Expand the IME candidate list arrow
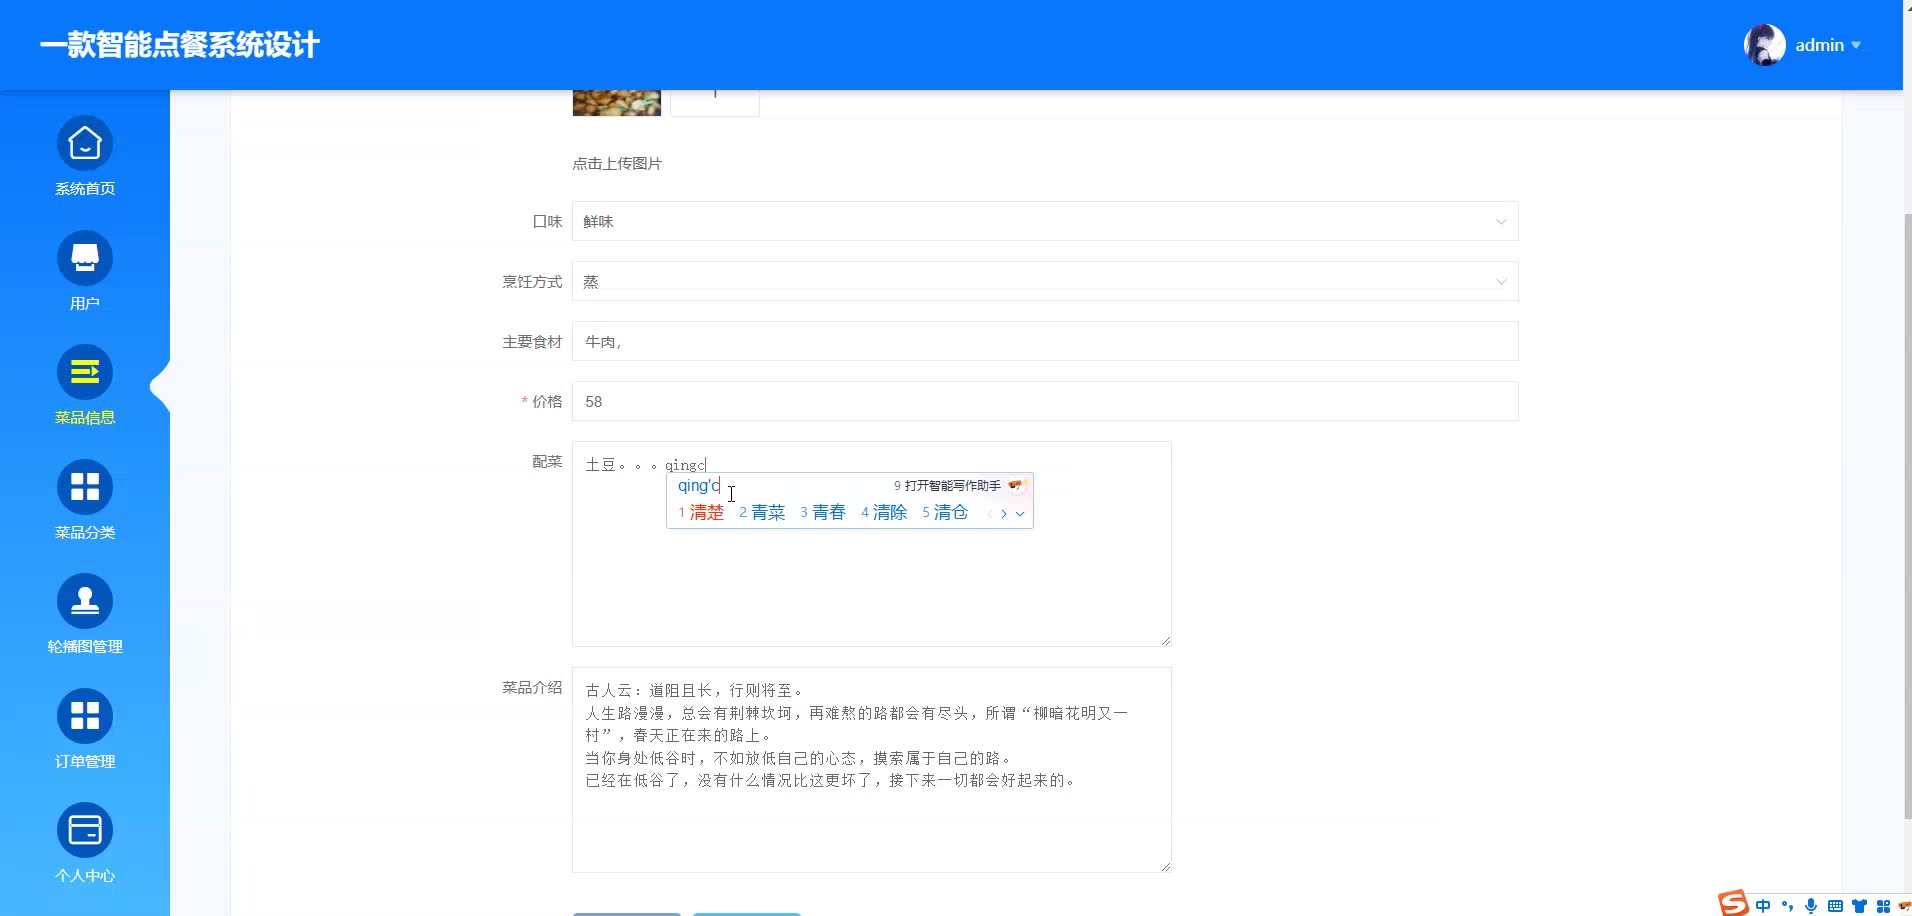The width and height of the screenshot is (1912, 916). coord(1019,513)
